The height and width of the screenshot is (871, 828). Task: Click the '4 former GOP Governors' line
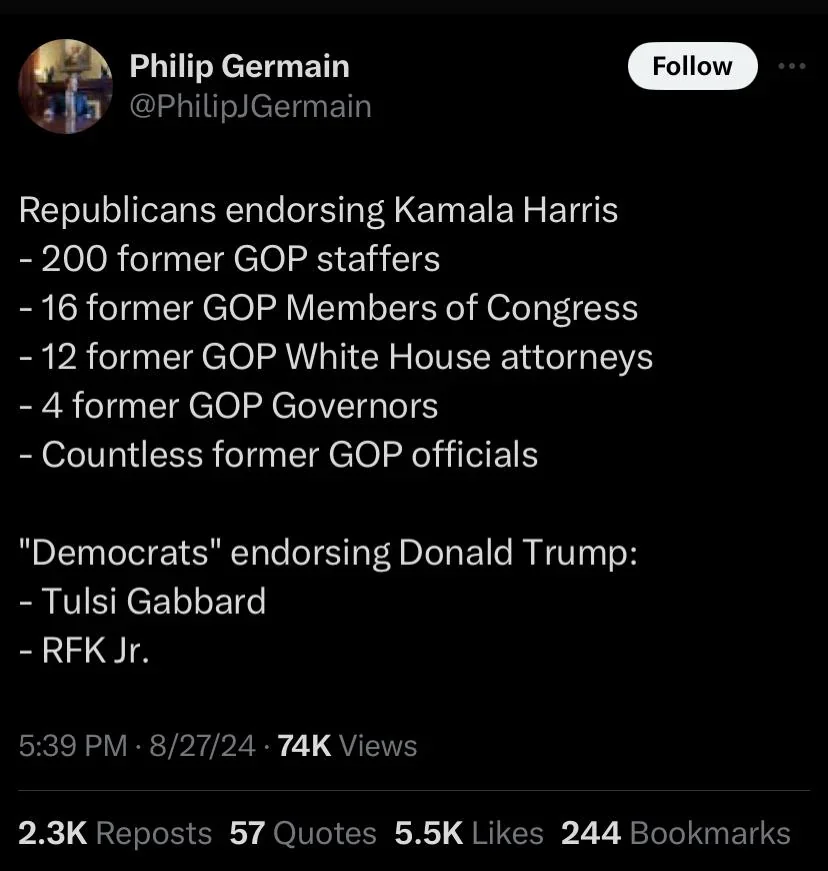pyautogui.click(x=229, y=406)
